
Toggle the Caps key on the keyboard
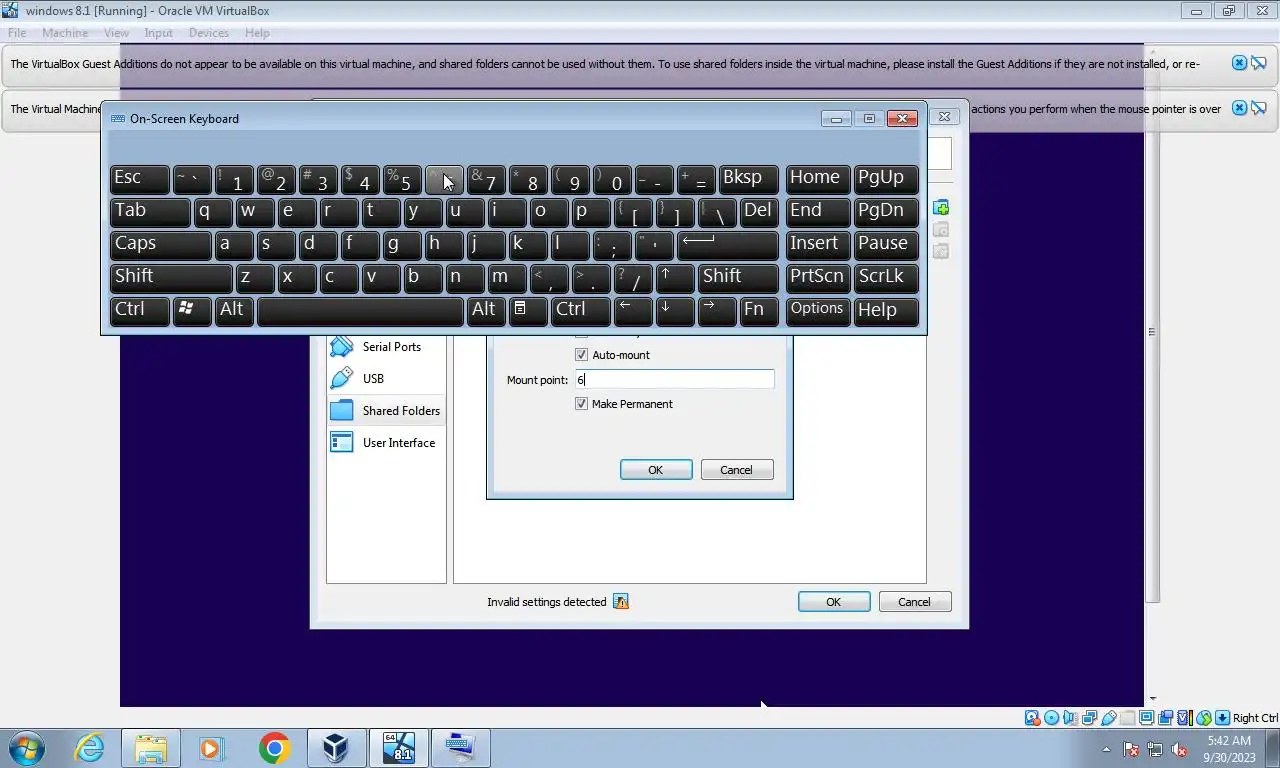160,245
